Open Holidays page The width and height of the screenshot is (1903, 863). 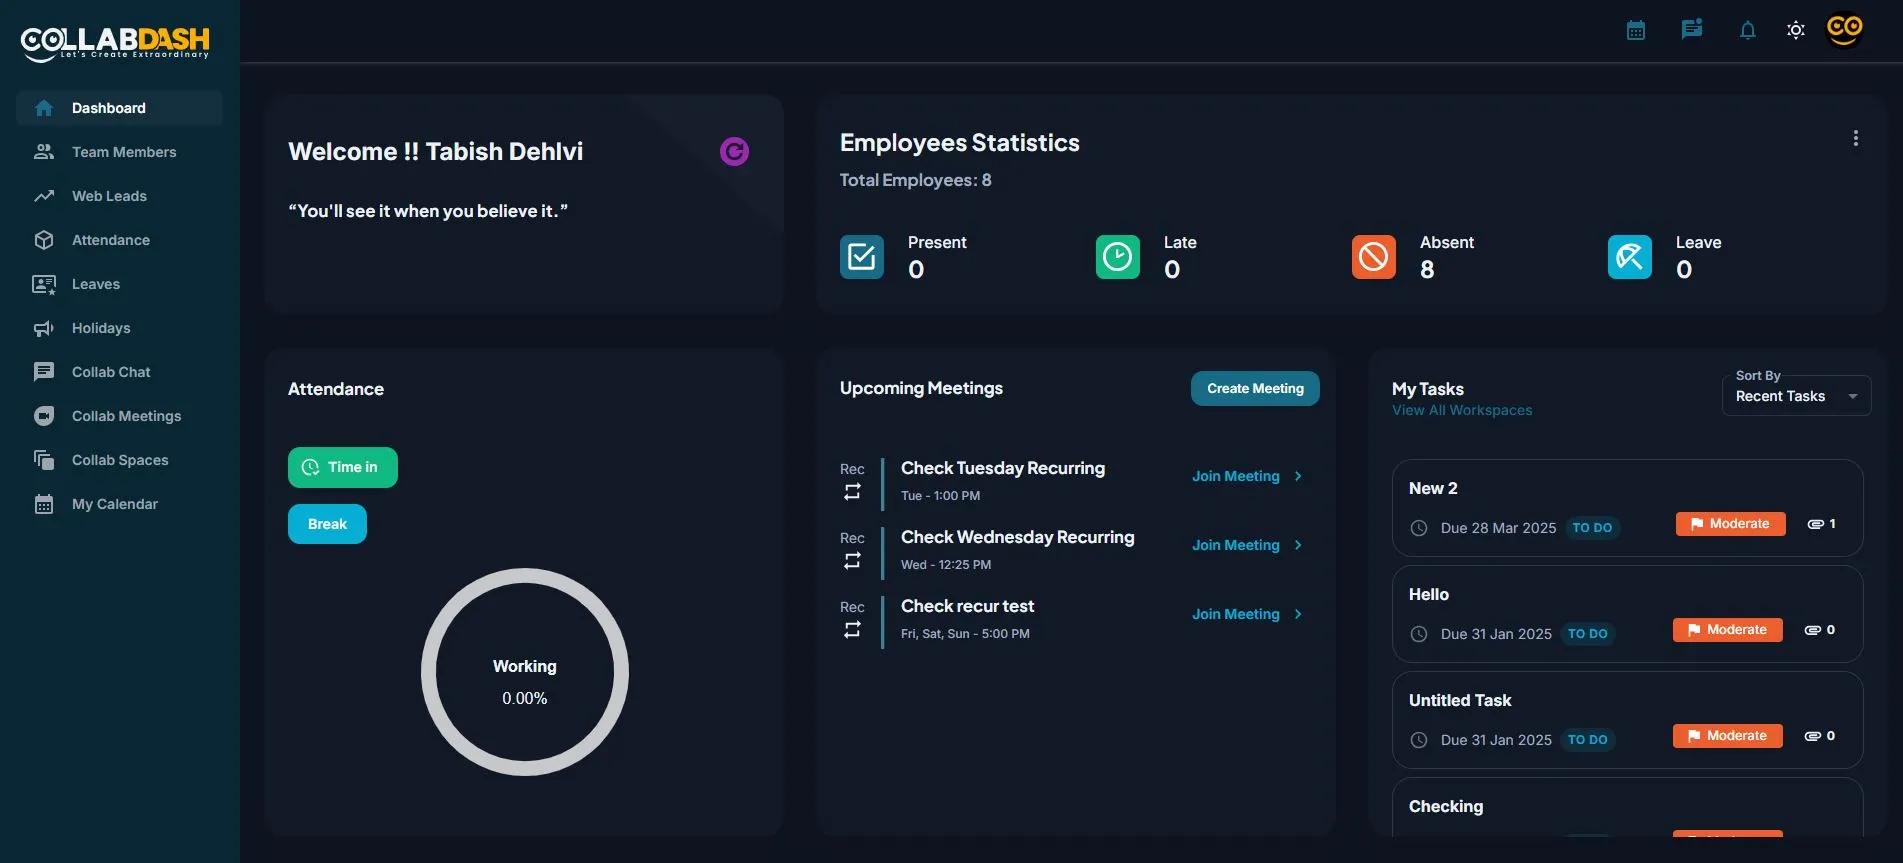(119, 328)
